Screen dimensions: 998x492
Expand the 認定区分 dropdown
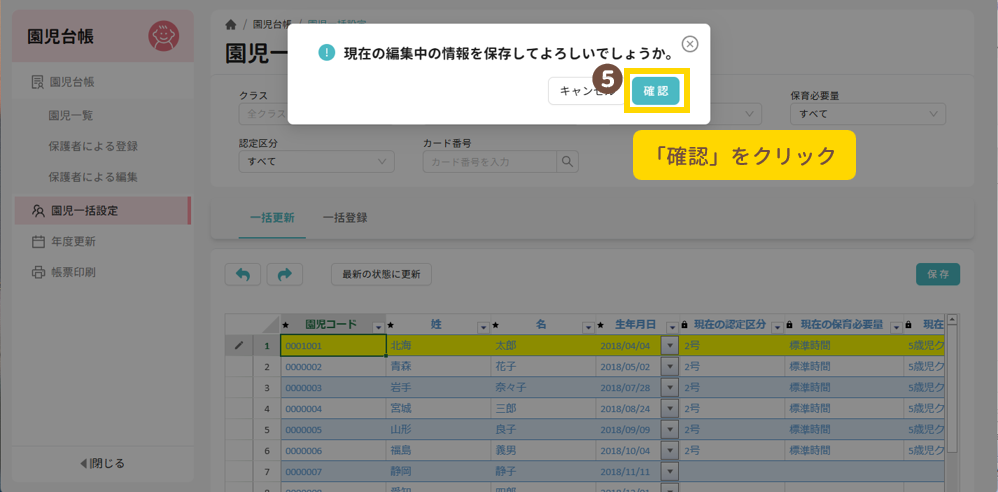pyautogui.click(x=316, y=161)
